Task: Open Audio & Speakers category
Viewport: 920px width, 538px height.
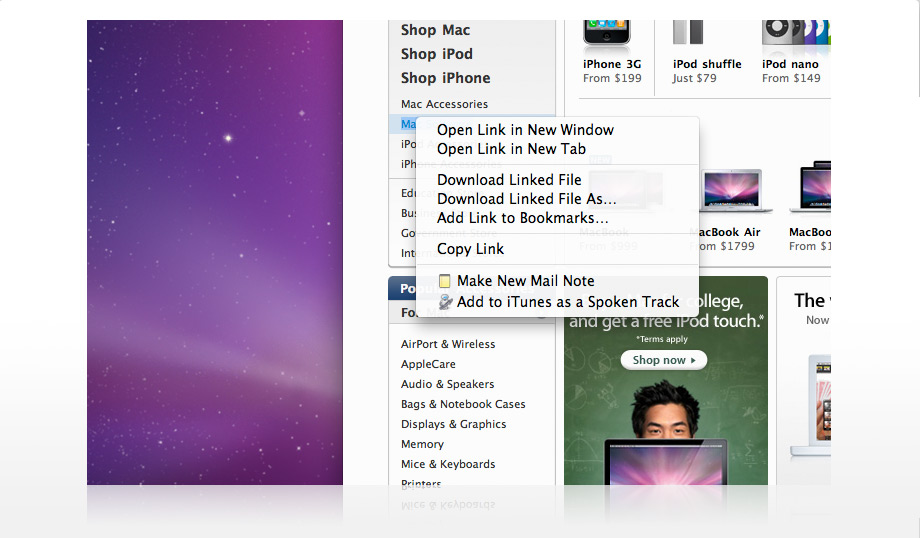Action: click(x=447, y=384)
